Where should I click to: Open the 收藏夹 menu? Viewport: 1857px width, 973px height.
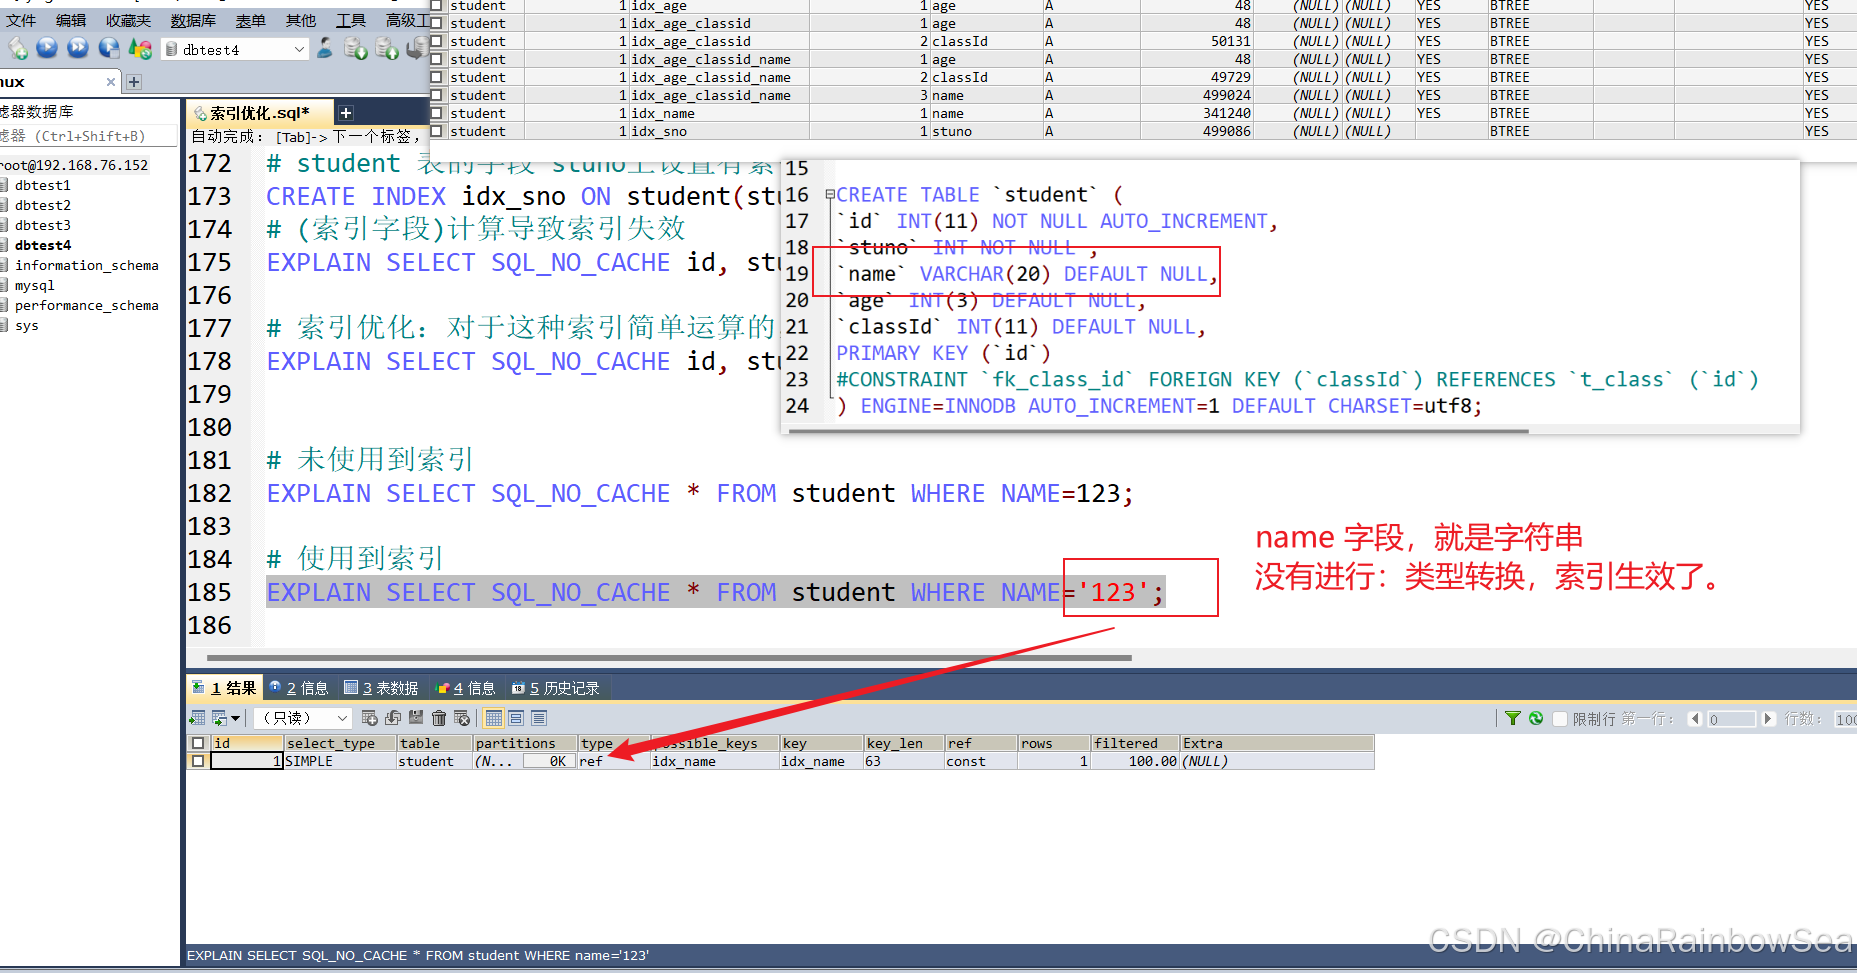[x=128, y=20]
